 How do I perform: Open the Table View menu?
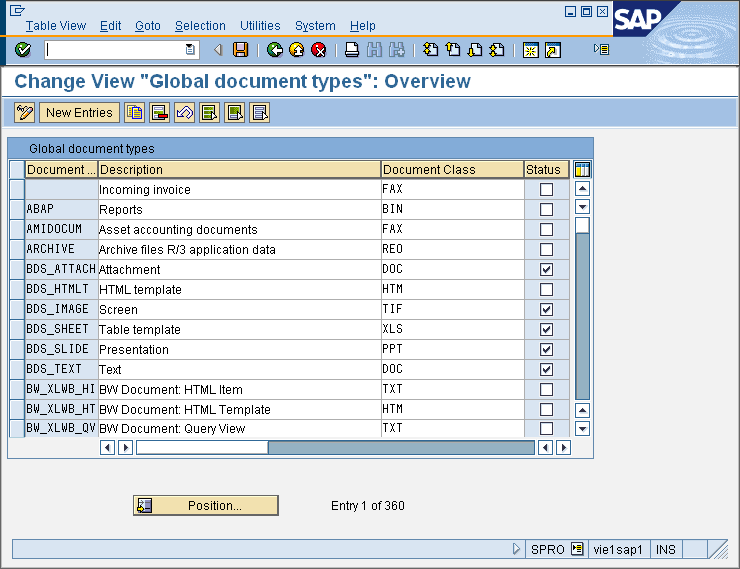(56, 26)
